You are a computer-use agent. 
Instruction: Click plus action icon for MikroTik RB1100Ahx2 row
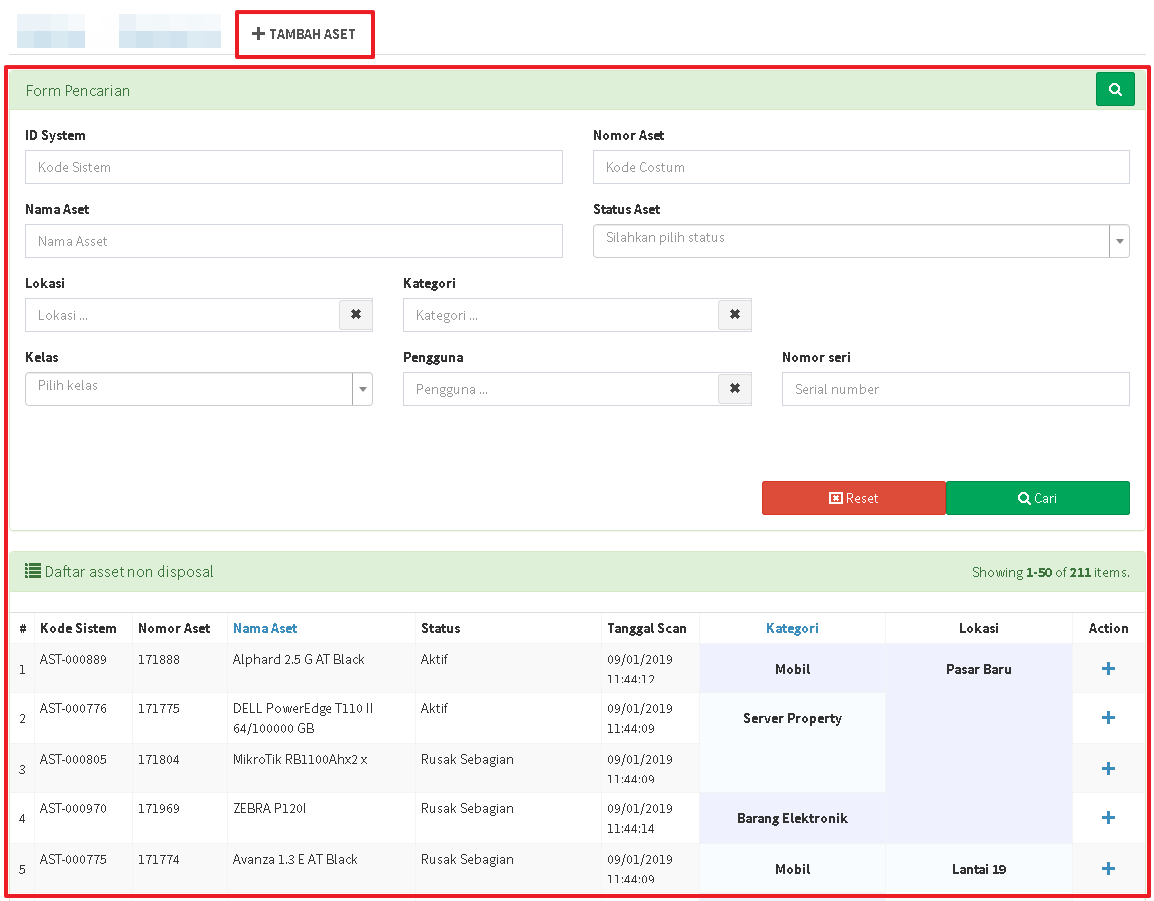(x=1108, y=768)
